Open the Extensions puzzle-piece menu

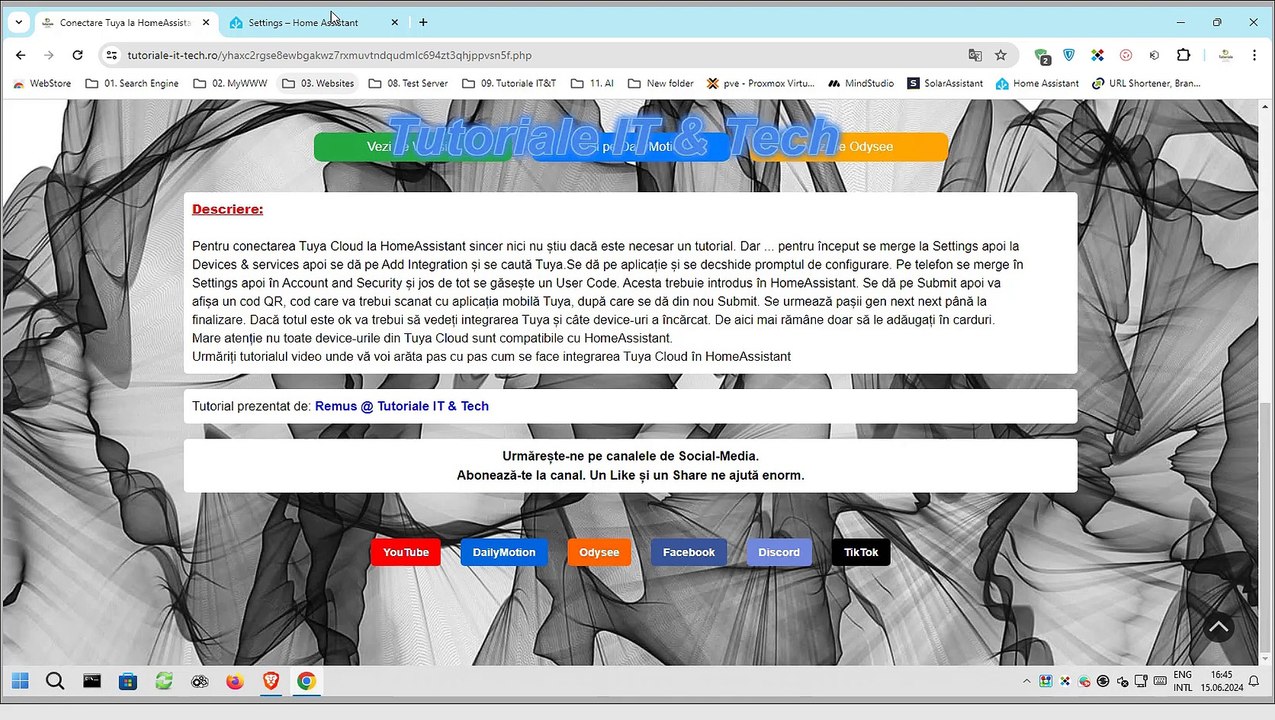[1183, 55]
